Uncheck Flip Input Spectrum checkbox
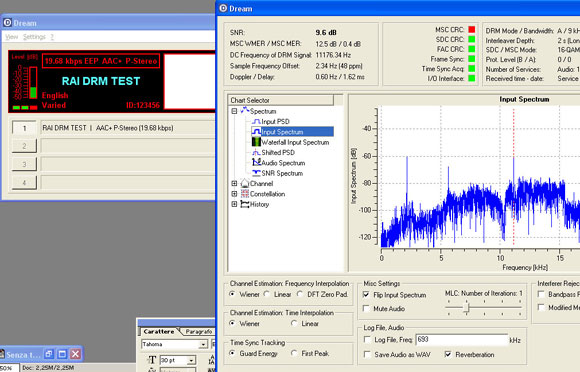 tap(367, 295)
